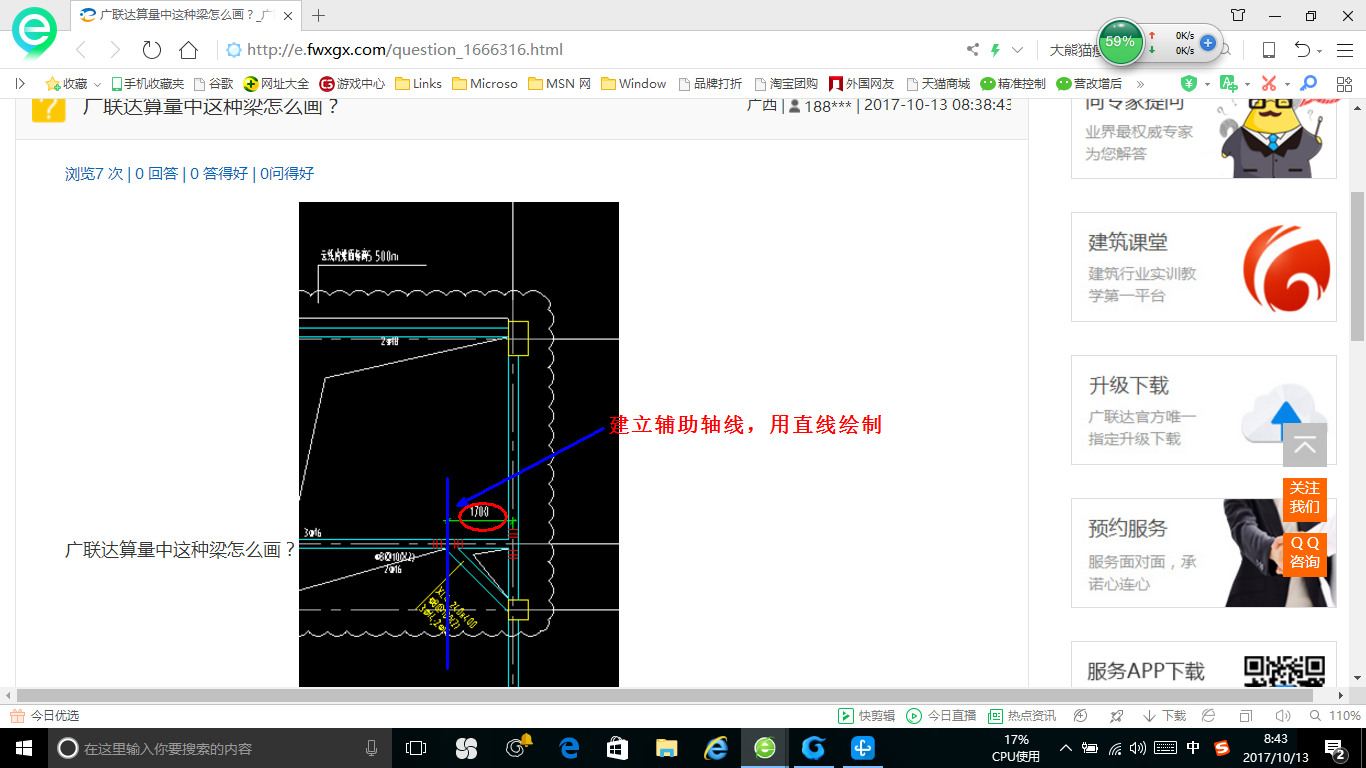1366x768 pixels.
Task: Click the share icon in the address bar
Action: pos(973,50)
